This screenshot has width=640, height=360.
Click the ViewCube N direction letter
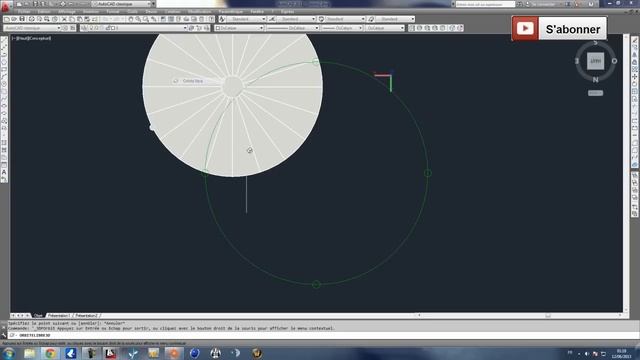click(596, 80)
